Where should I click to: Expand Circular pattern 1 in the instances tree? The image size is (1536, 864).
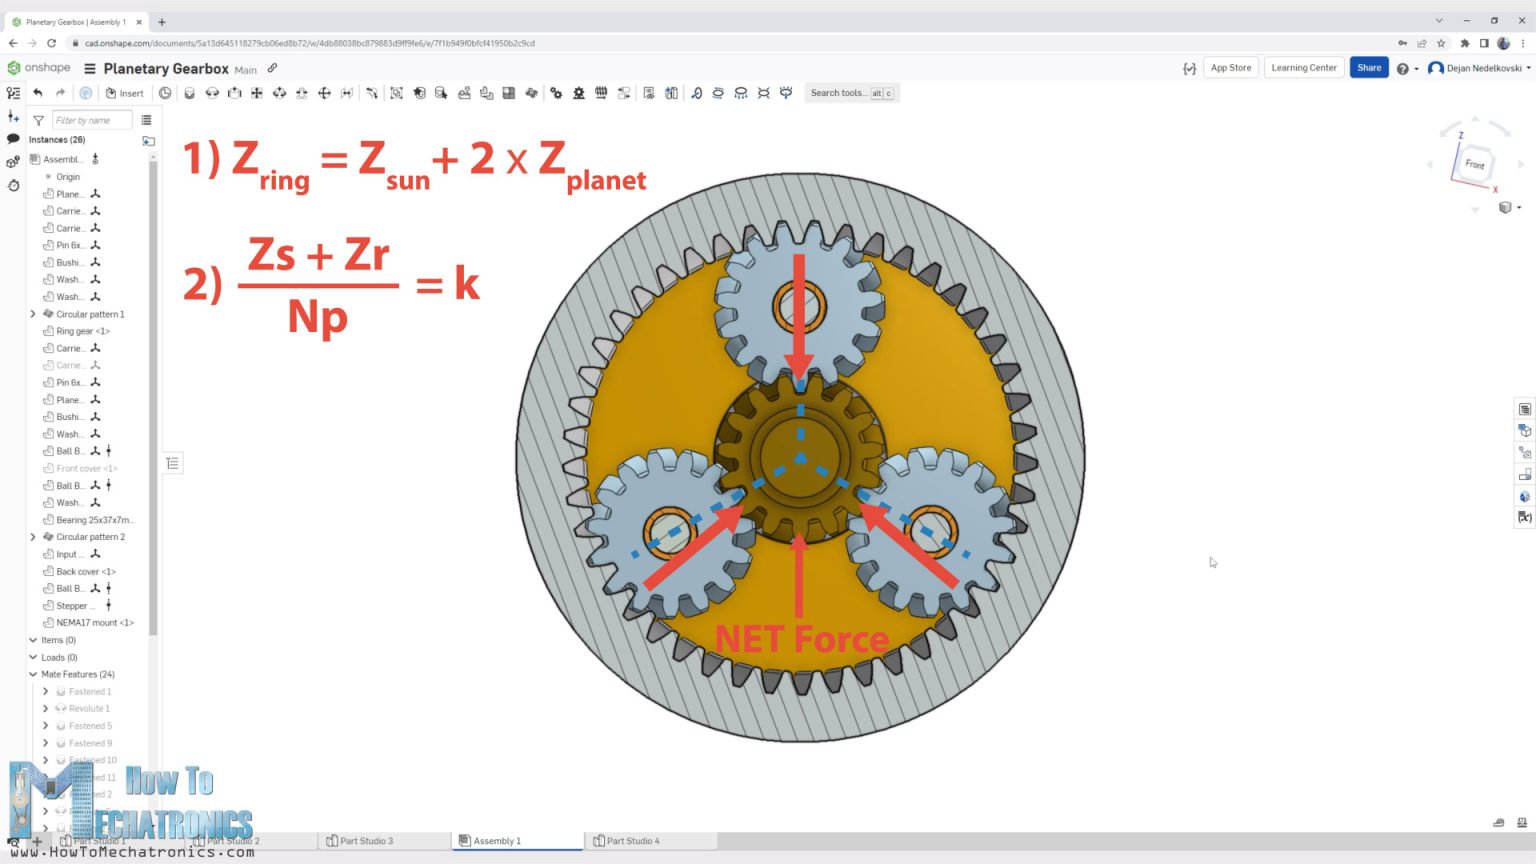coord(32,314)
